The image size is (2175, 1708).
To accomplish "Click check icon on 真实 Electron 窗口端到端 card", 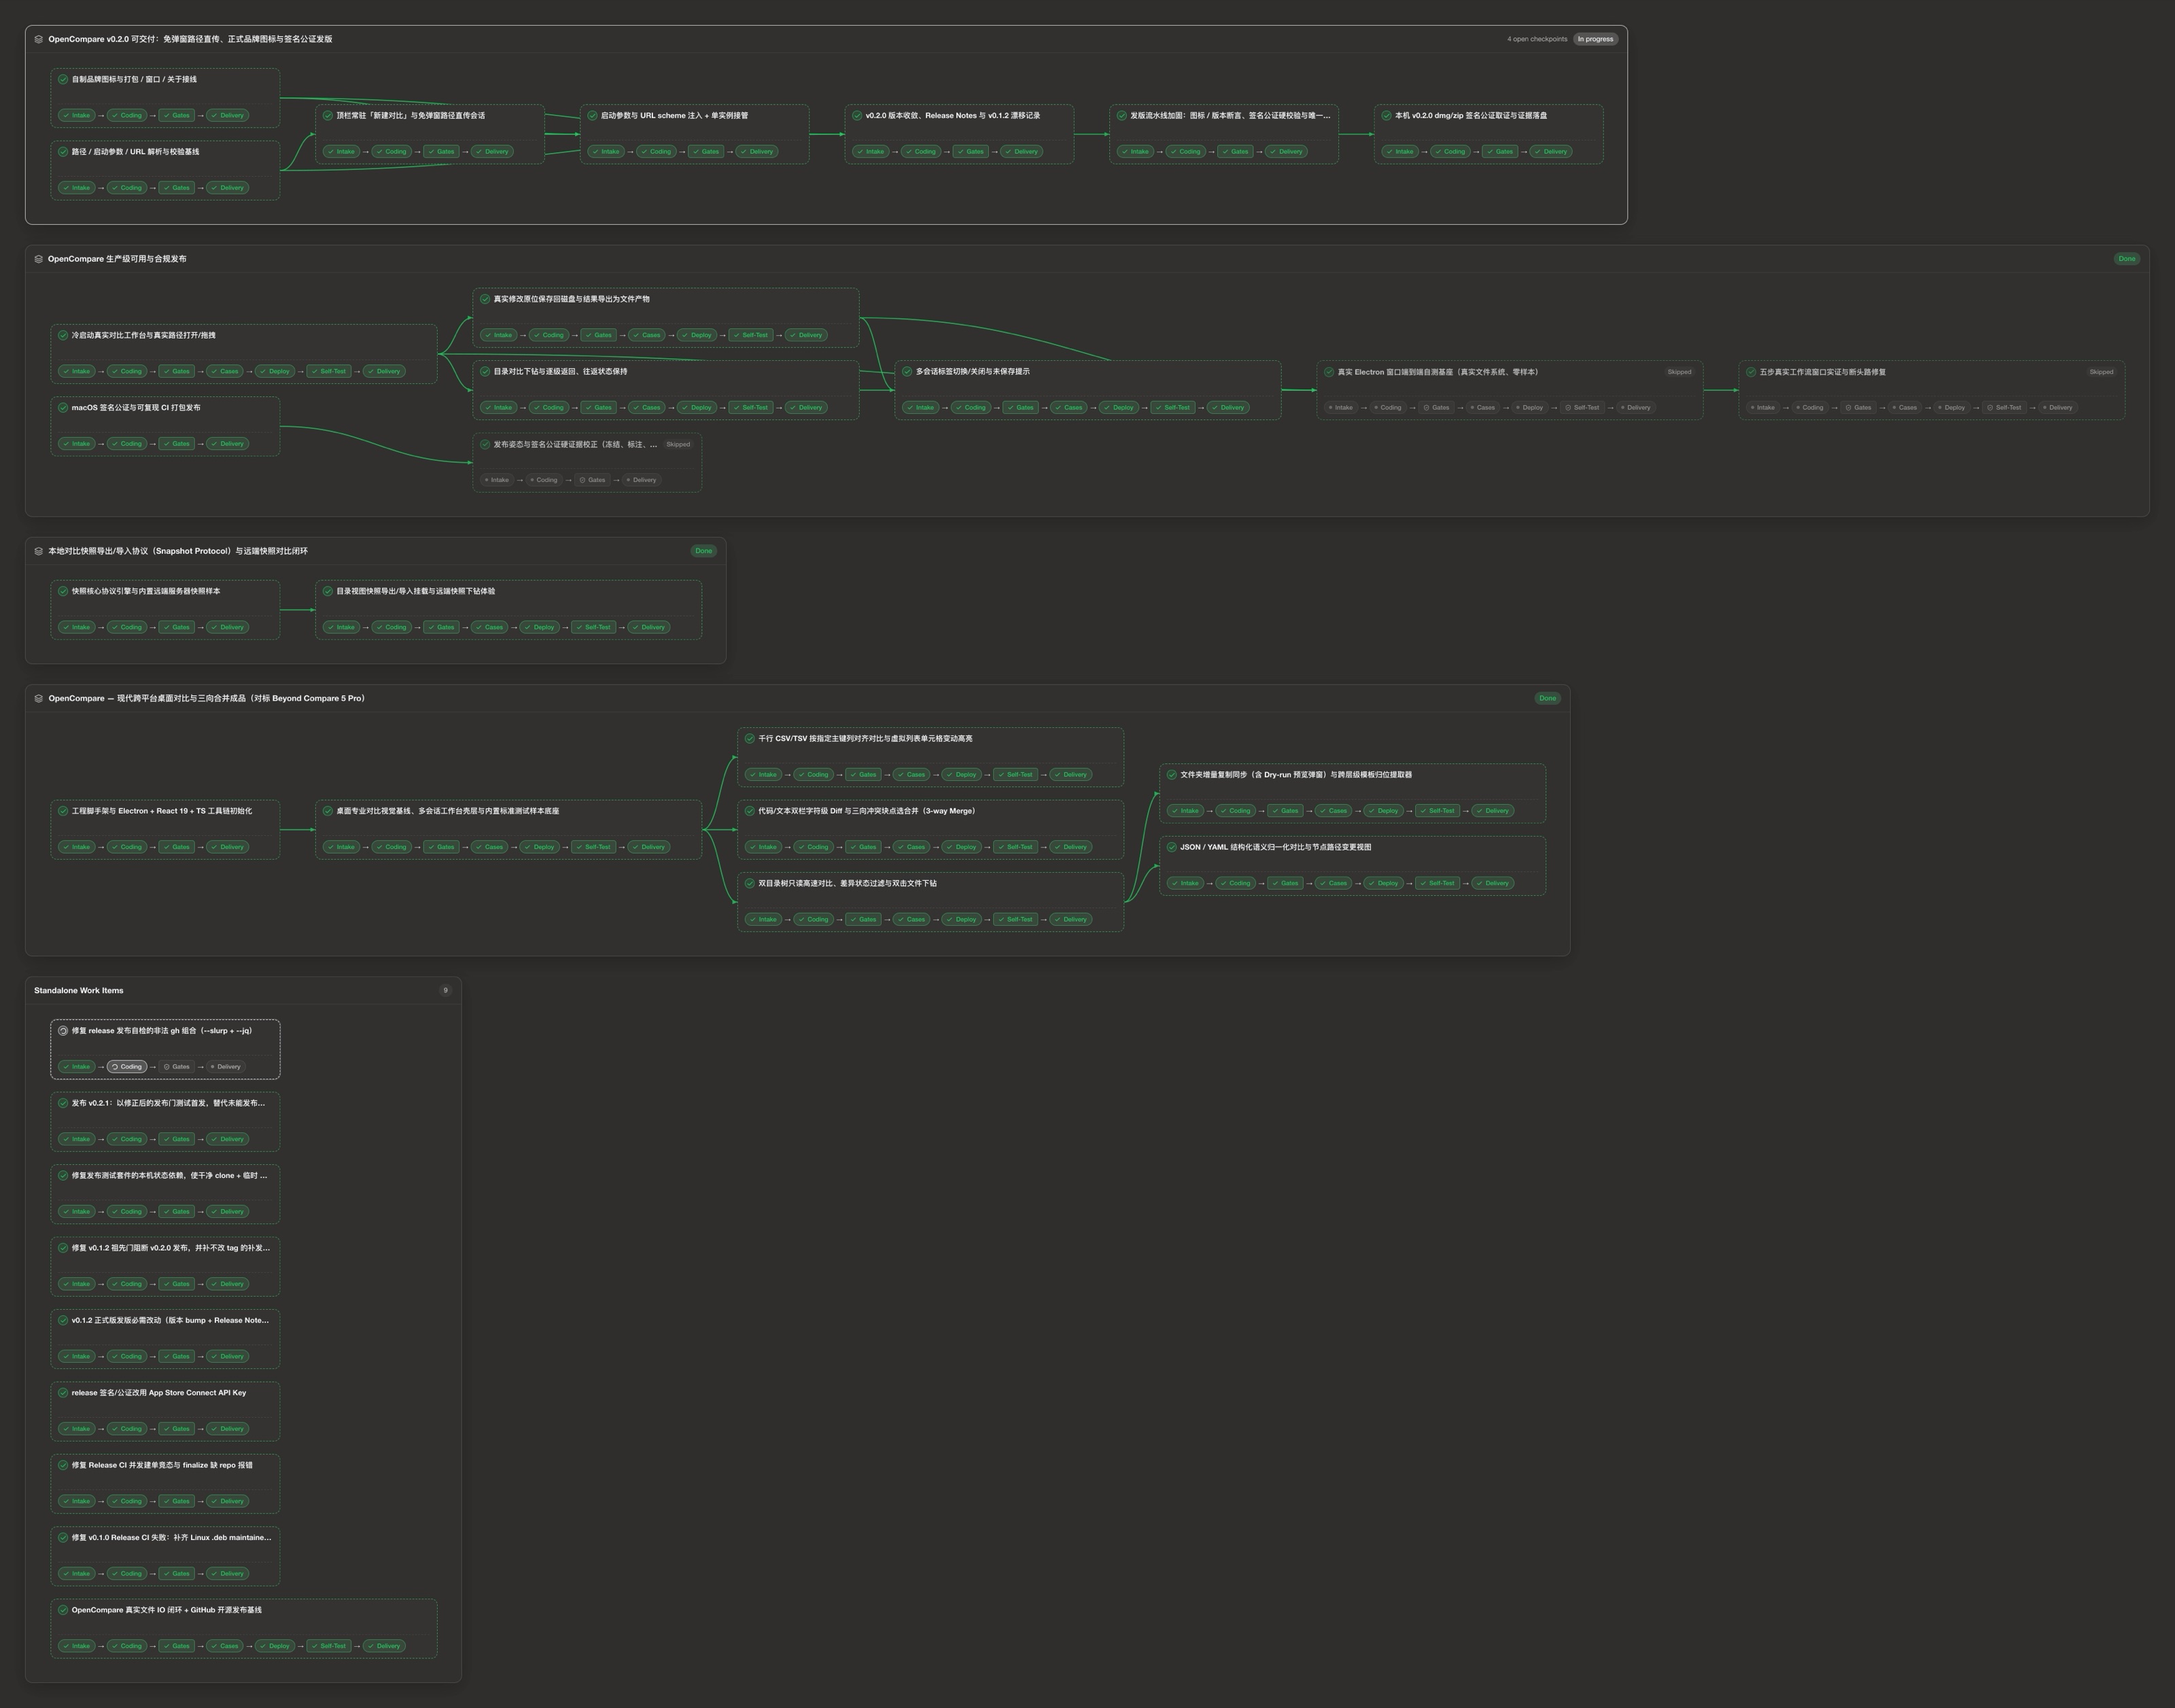I will pos(1329,372).
